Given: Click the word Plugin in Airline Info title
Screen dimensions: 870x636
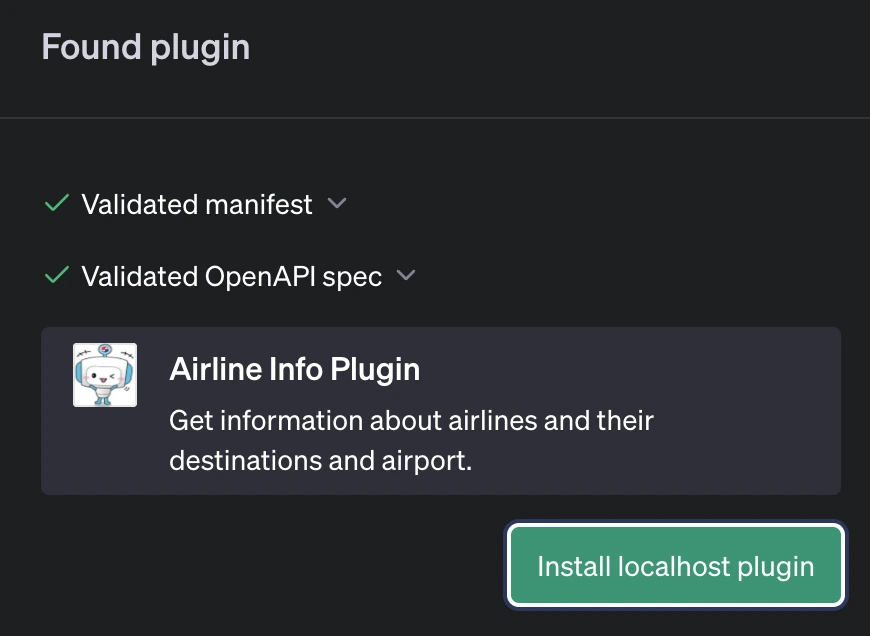Looking at the screenshot, I should (375, 369).
